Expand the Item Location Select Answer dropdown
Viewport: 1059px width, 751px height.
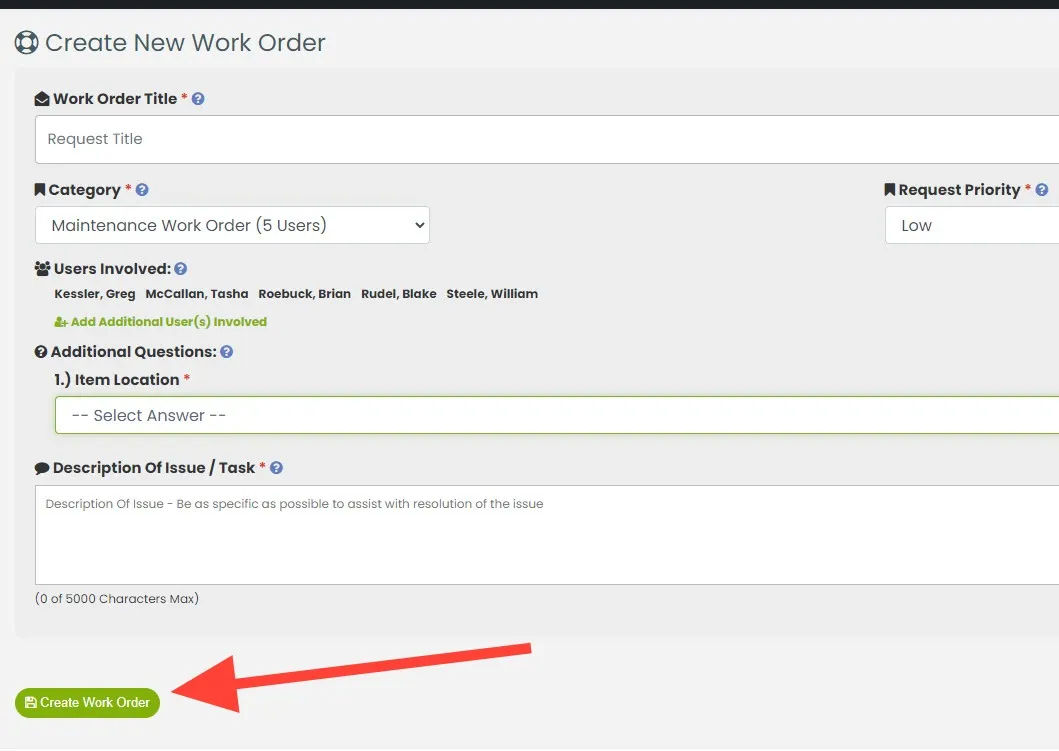click(557, 415)
